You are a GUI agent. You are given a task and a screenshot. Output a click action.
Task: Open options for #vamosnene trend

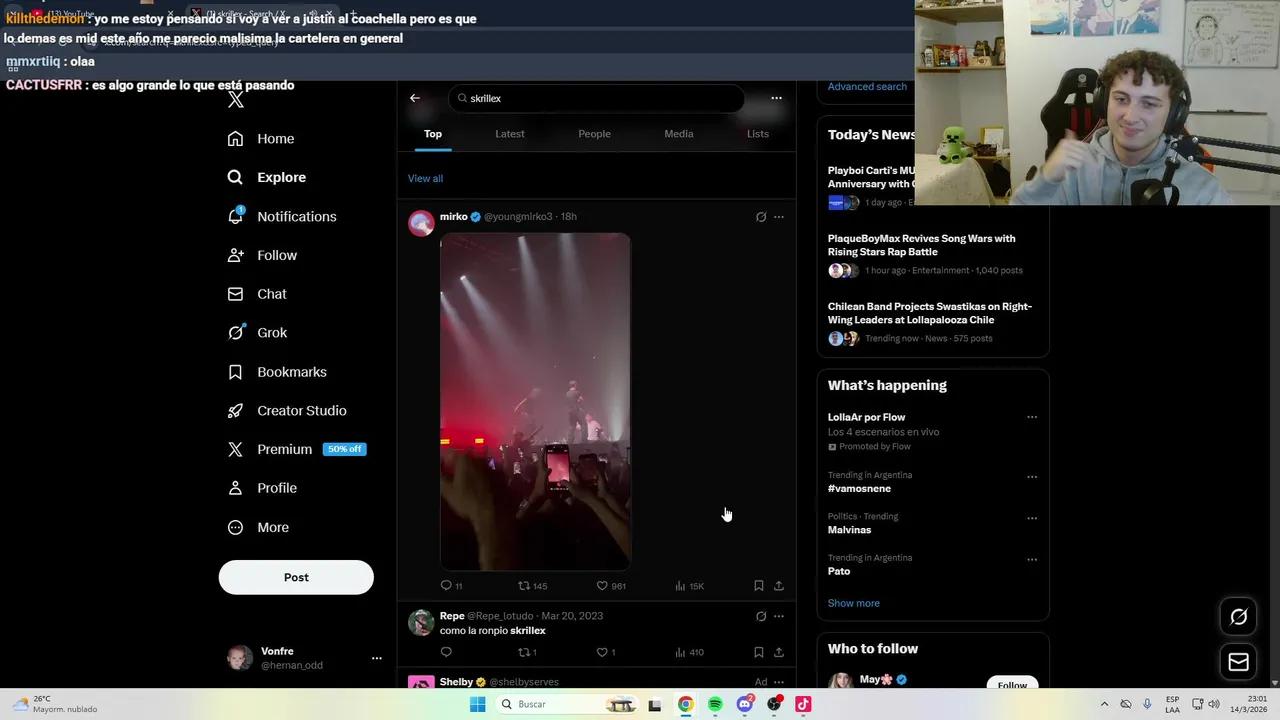click(1032, 477)
